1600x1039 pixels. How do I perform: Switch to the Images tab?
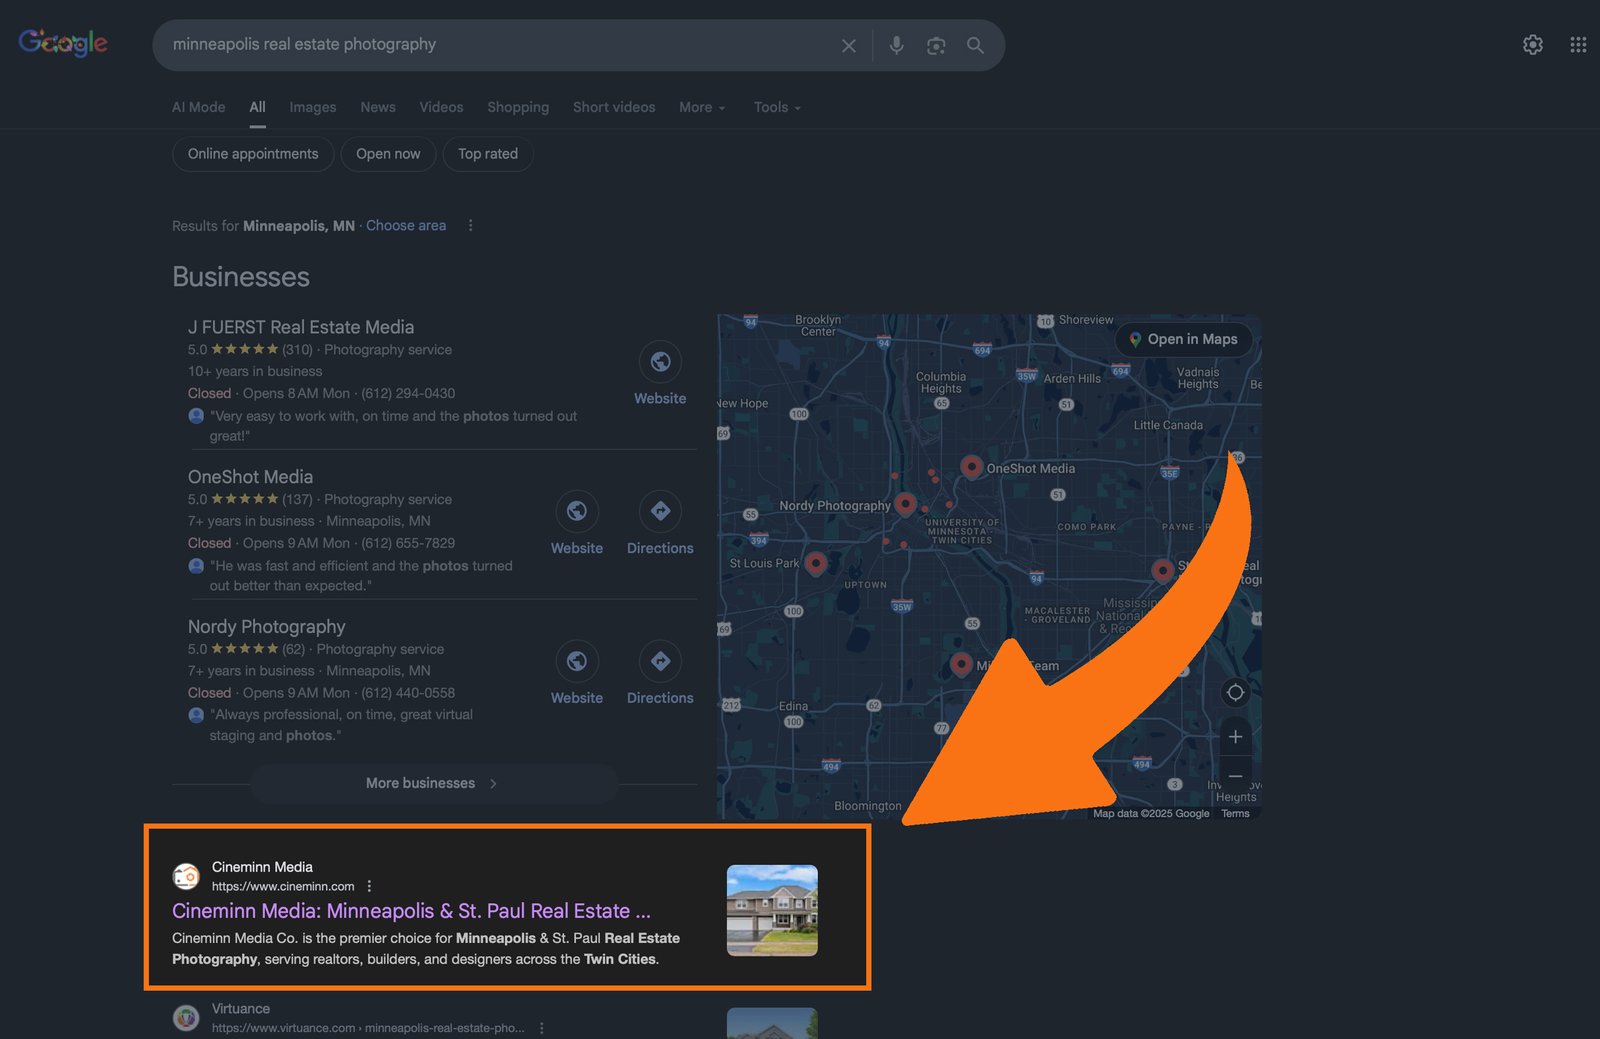click(x=313, y=108)
